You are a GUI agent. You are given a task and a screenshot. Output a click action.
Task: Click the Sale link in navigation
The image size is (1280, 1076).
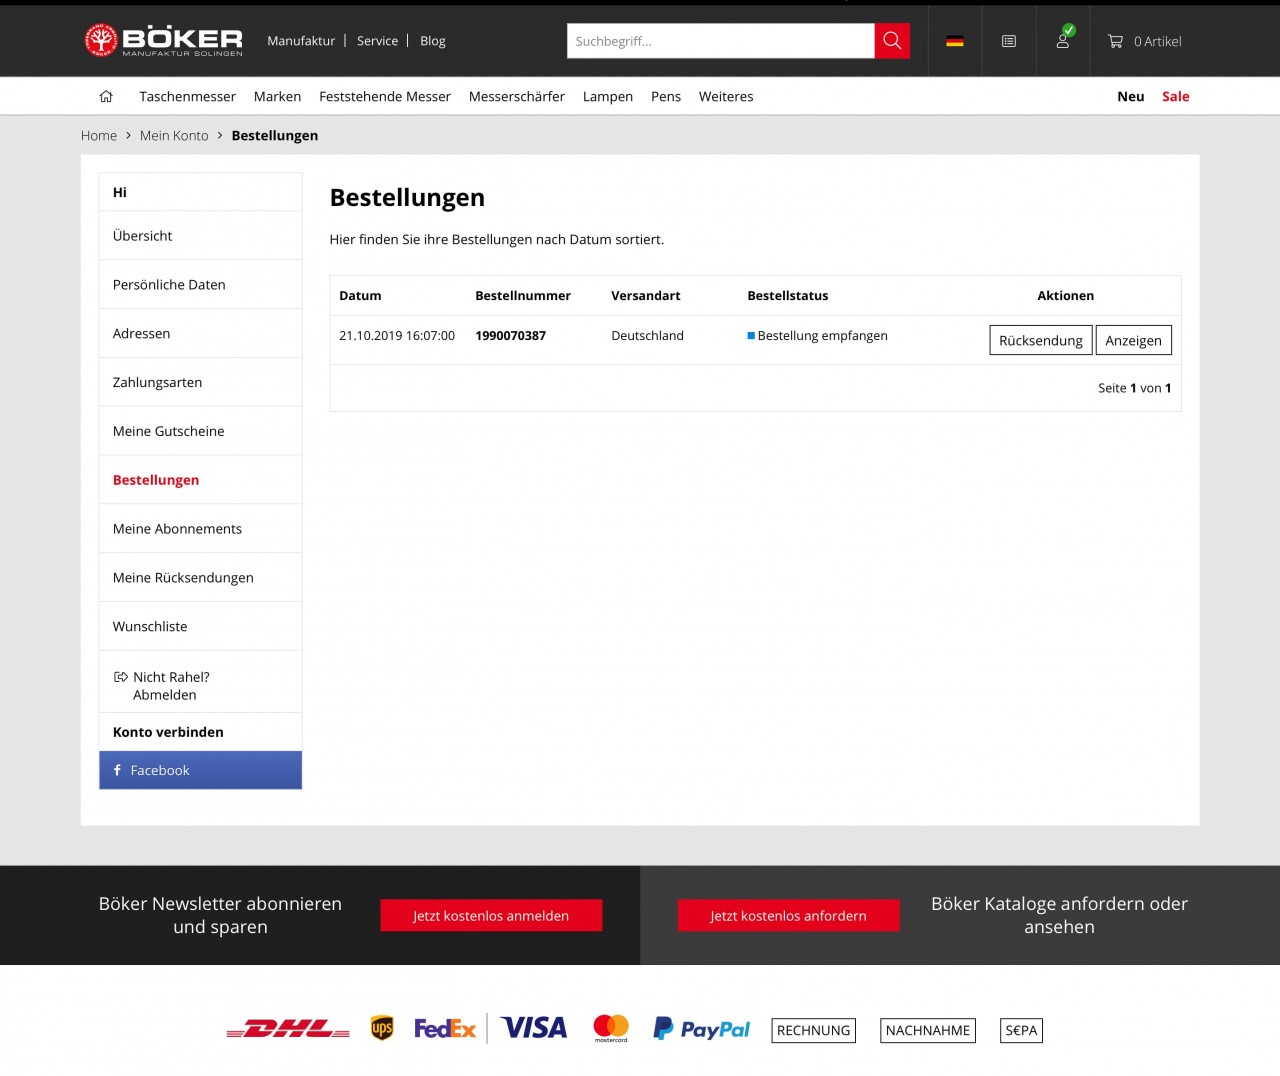tap(1175, 97)
